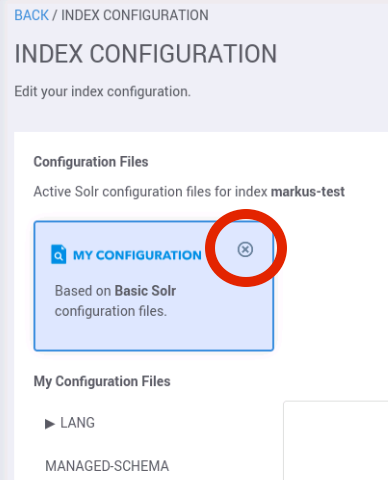Click the document search icon on card

pyautogui.click(x=59, y=254)
